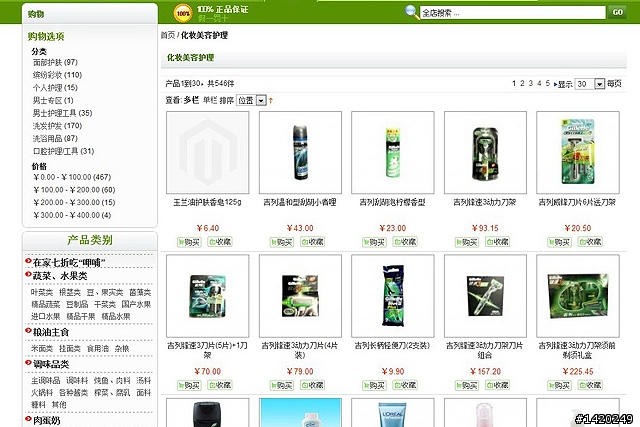
Task: Filter by 个人护理 (15) category
Action: pos(55,87)
